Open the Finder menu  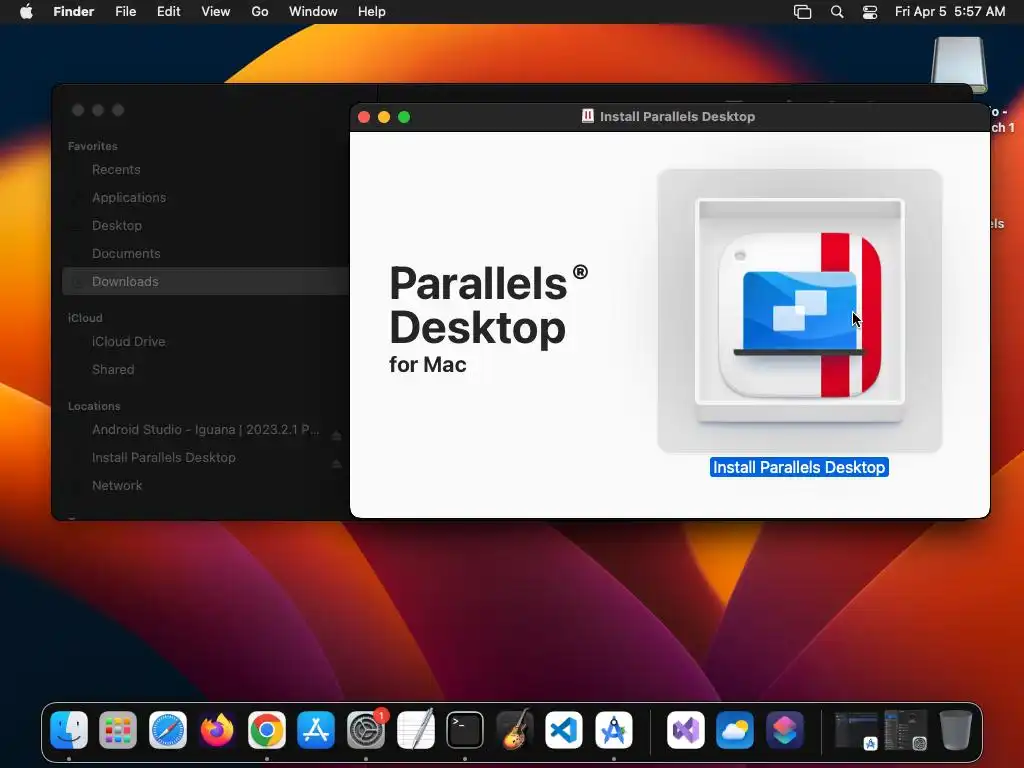pyautogui.click(x=73, y=12)
